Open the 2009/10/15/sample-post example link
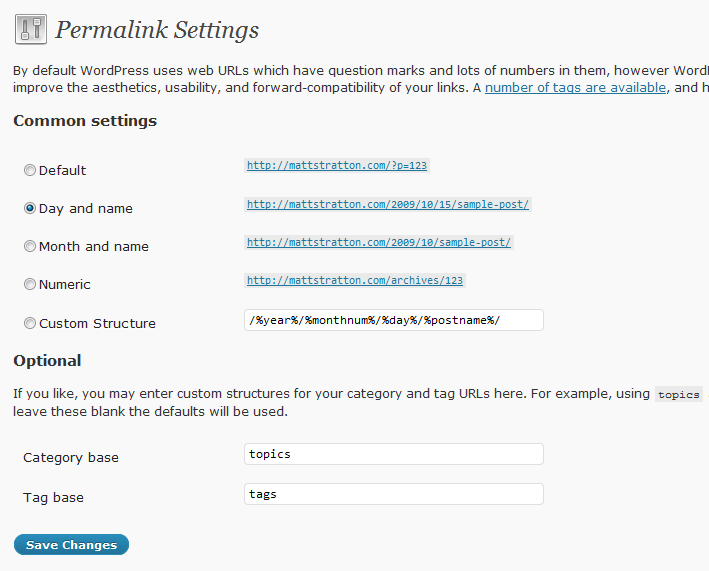Image resolution: width=709 pixels, height=571 pixels. 388,204
